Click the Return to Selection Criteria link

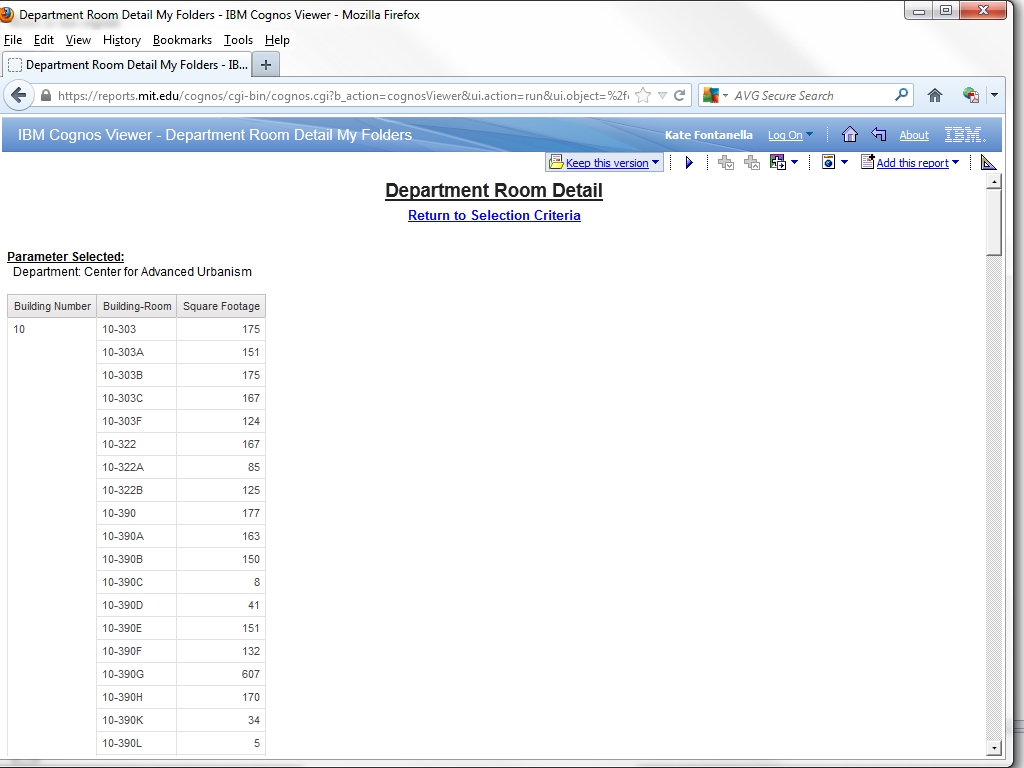(x=494, y=215)
